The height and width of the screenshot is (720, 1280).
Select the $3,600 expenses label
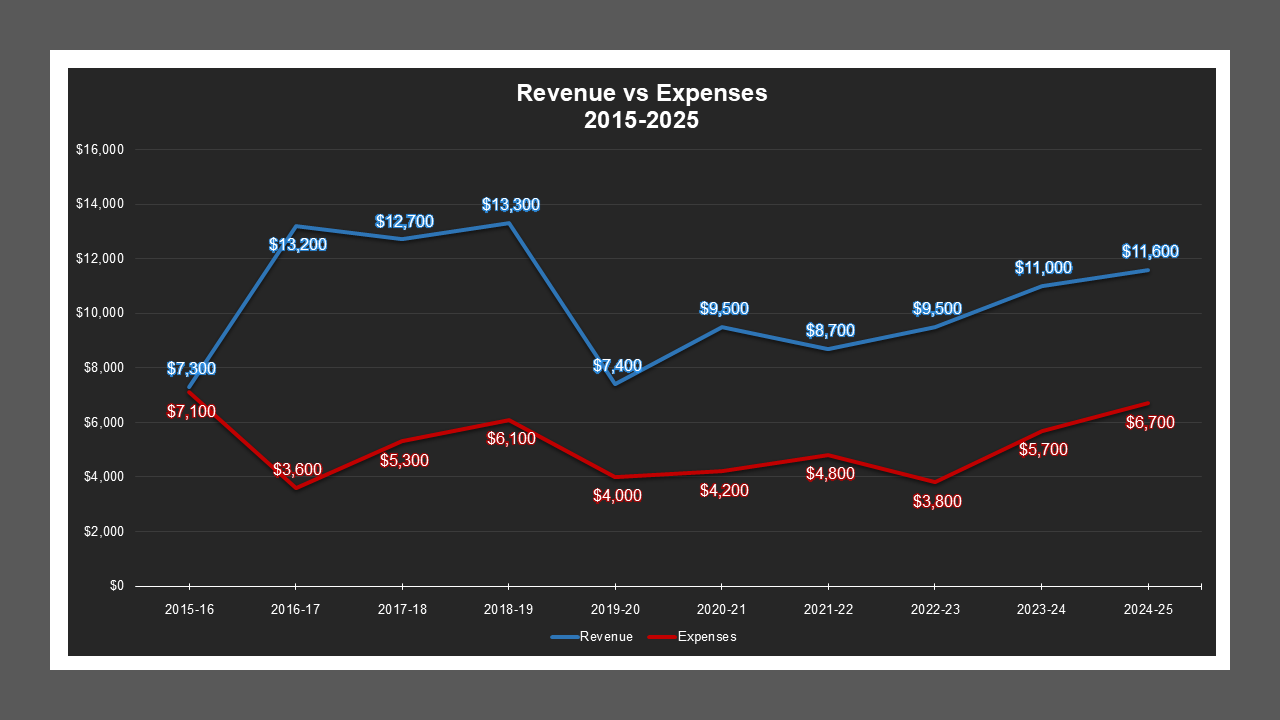click(298, 468)
